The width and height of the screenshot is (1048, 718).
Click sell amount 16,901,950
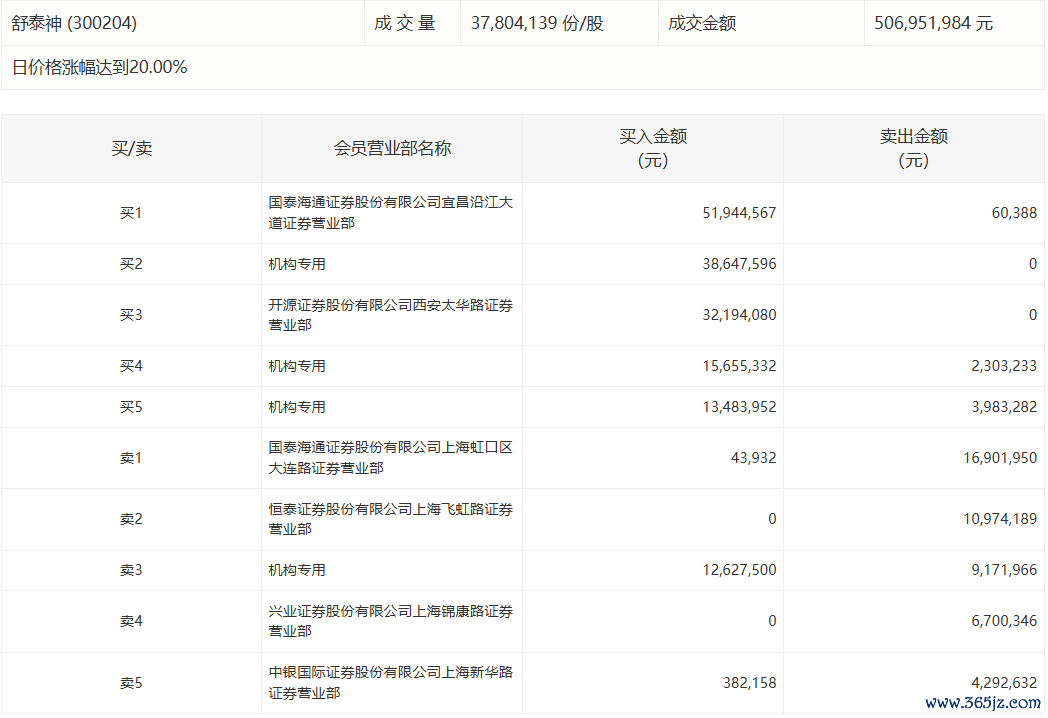(x=1000, y=459)
